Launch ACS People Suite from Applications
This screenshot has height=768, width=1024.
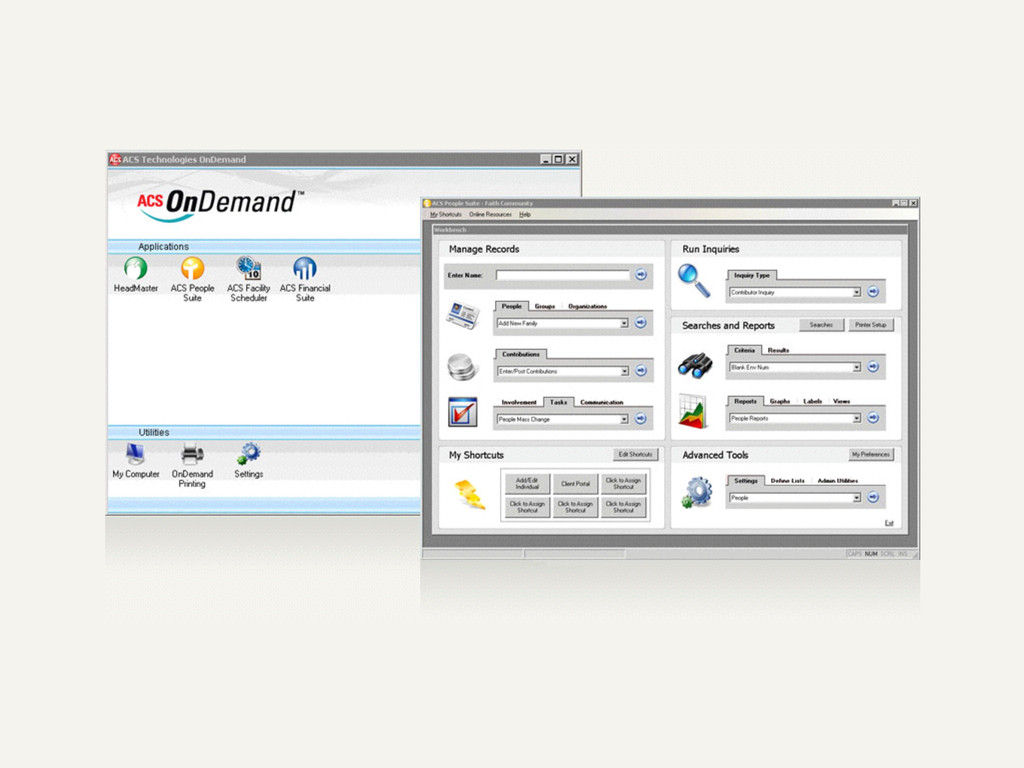(x=192, y=268)
